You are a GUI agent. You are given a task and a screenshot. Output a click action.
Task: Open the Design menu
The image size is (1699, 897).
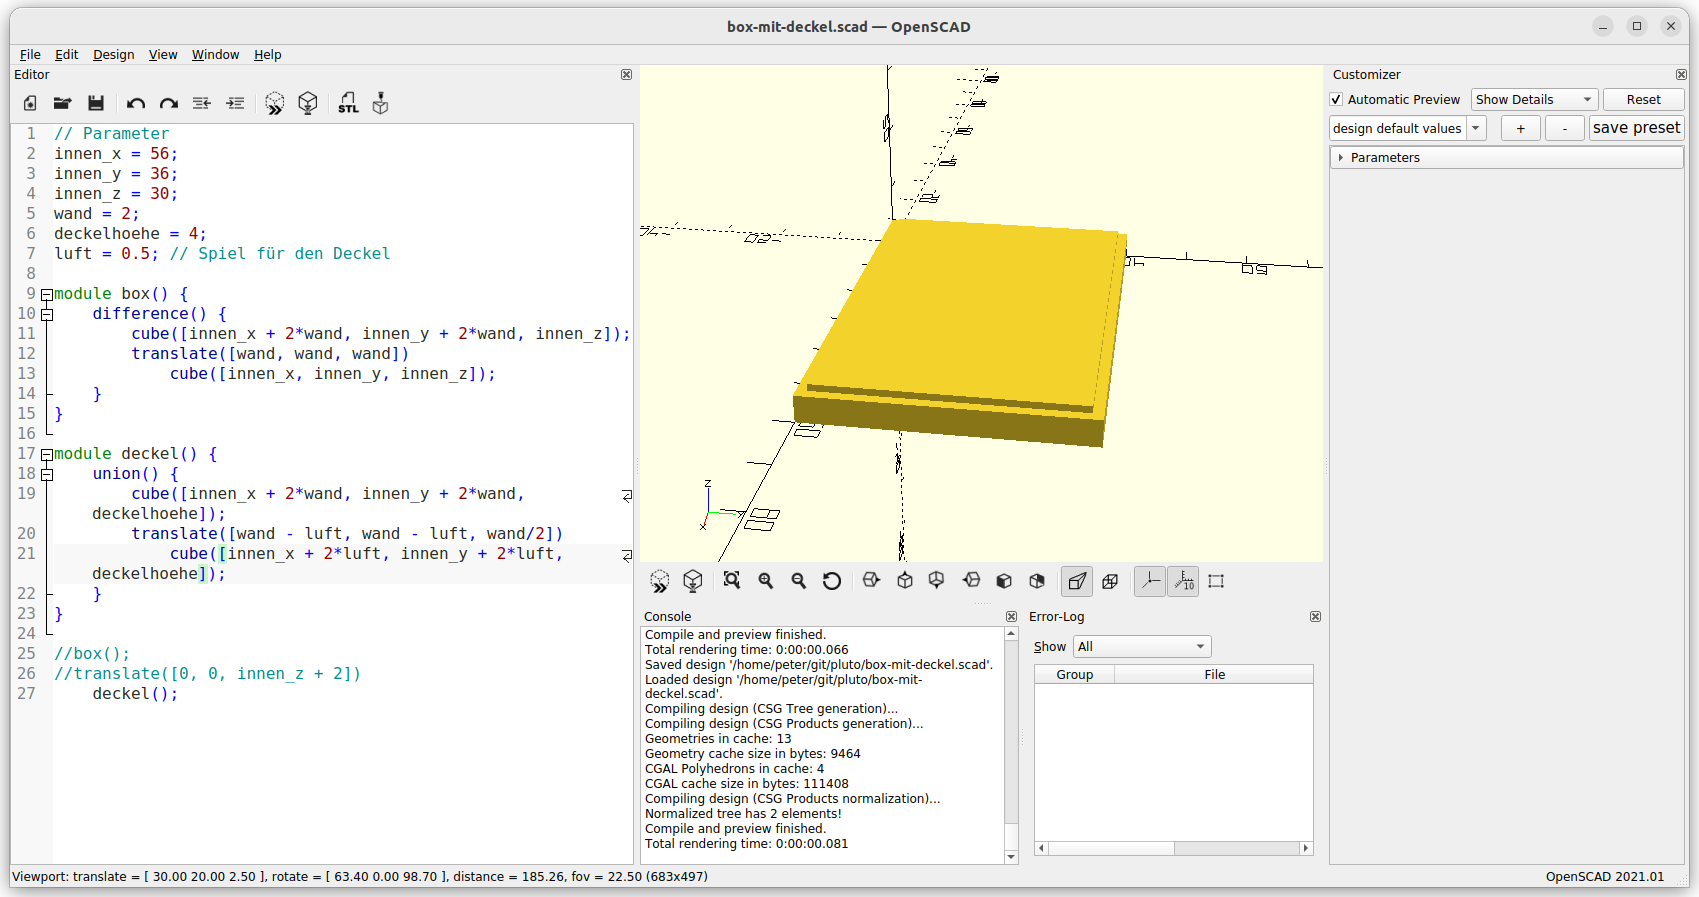click(113, 55)
